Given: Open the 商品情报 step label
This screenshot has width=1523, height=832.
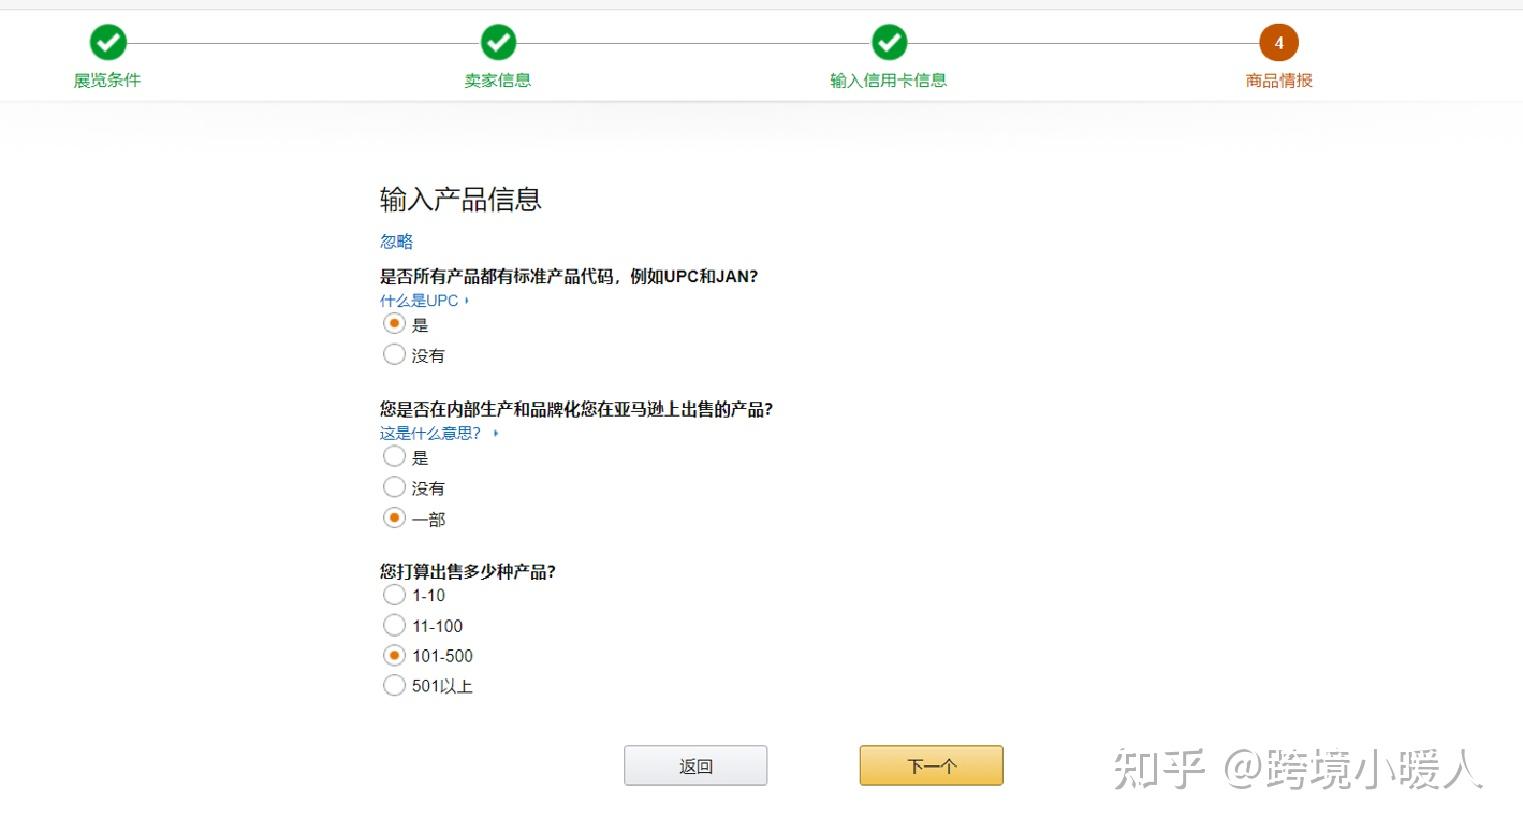Looking at the screenshot, I should 1279,80.
